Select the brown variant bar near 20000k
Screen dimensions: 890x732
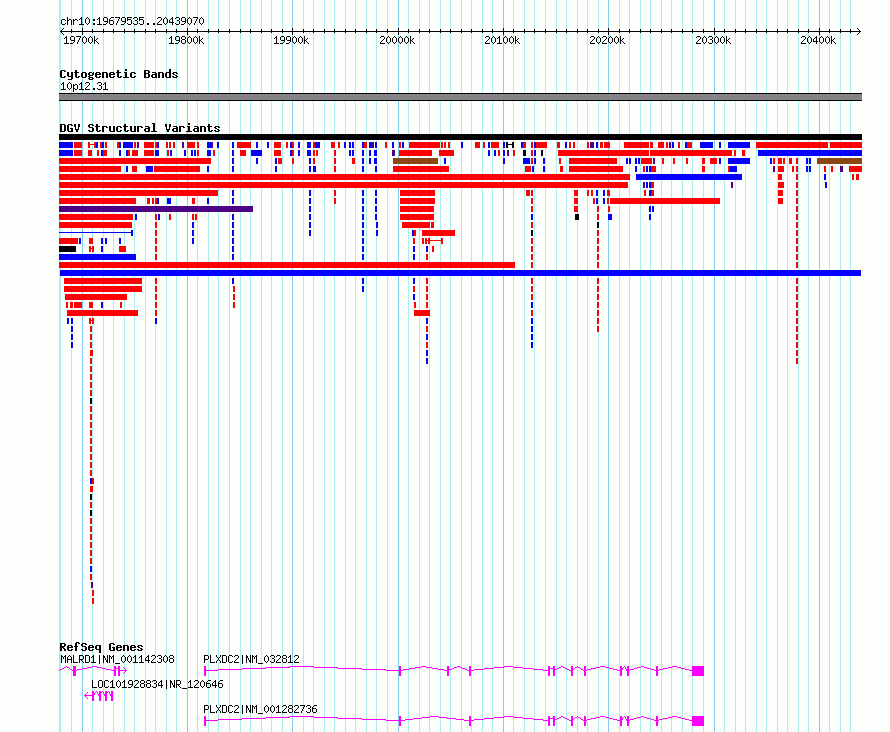(x=415, y=161)
